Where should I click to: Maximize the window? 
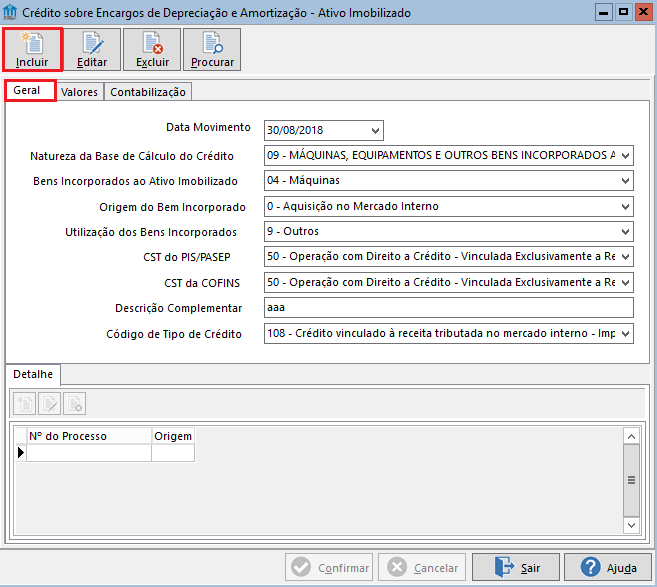click(623, 12)
